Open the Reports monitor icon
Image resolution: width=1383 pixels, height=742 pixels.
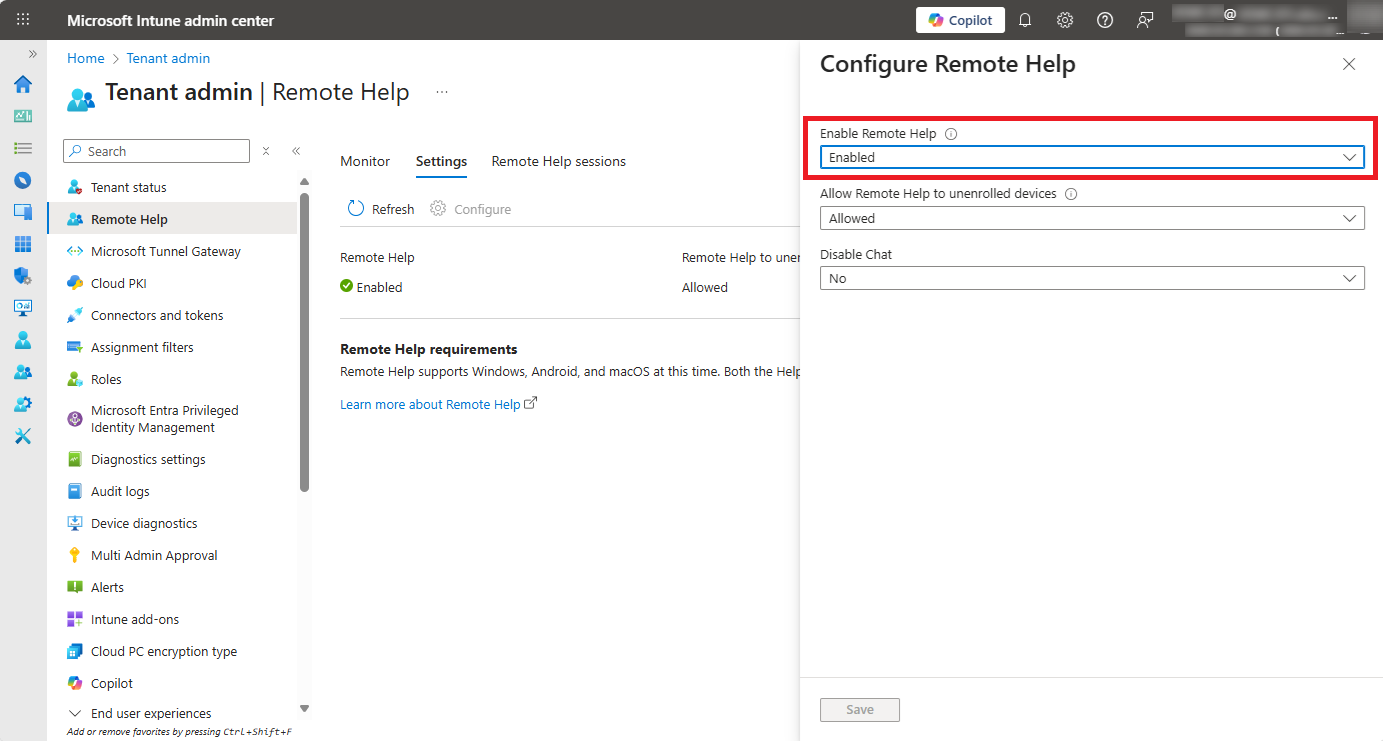point(22,308)
